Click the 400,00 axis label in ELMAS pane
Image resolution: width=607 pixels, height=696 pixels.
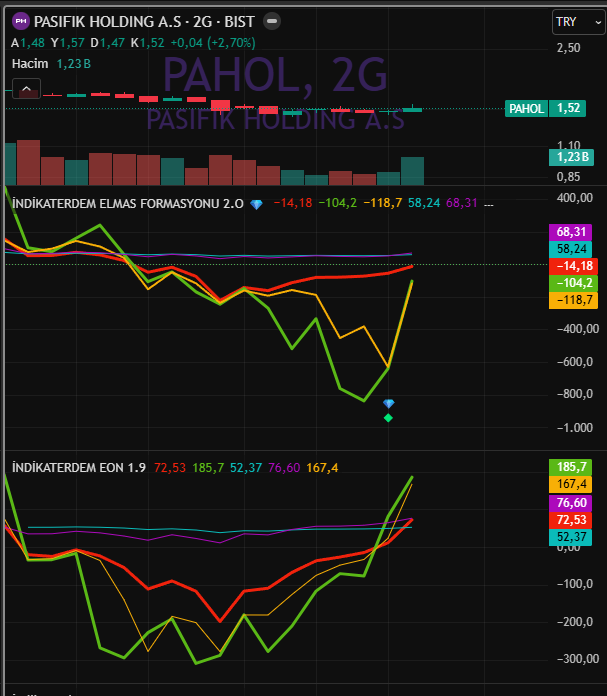coord(575,198)
